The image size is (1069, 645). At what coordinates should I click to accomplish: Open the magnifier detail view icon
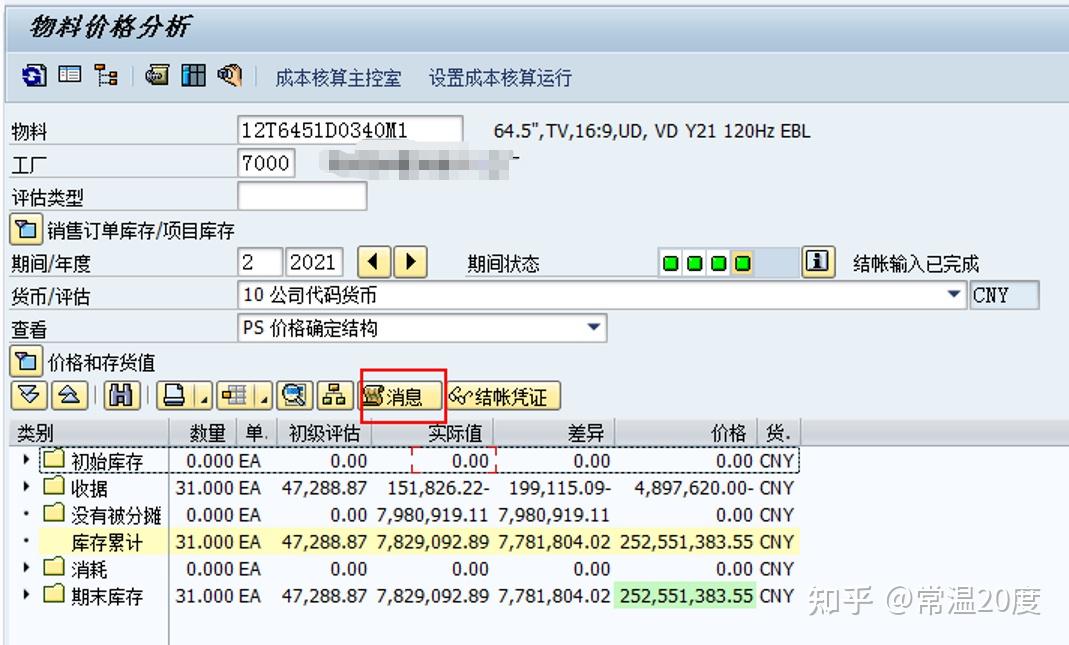(x=293, y=395)
